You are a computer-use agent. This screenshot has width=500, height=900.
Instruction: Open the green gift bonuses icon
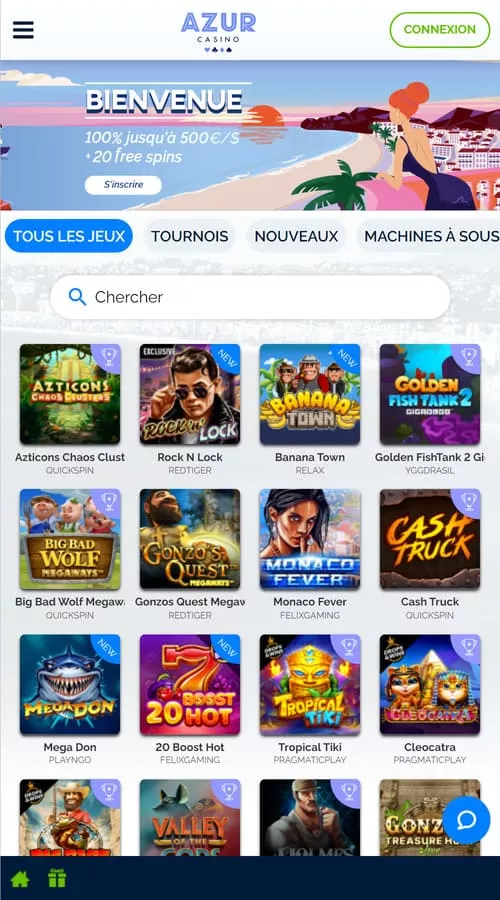point(57,878)
